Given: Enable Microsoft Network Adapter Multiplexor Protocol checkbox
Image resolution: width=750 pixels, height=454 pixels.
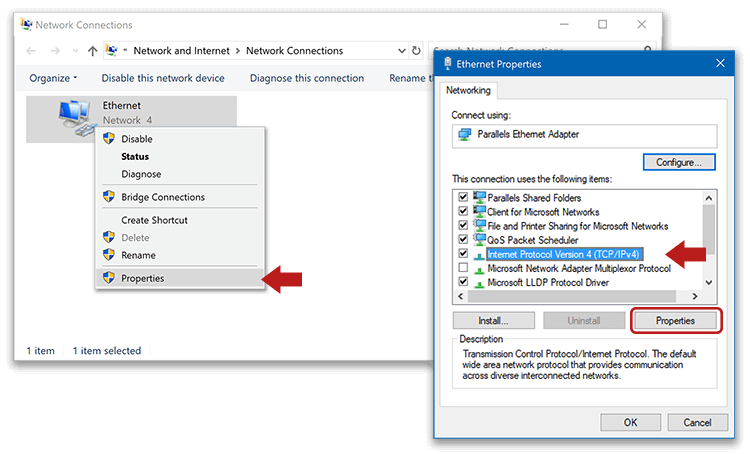Looking at the screenshot, I should tap(463, 267).
